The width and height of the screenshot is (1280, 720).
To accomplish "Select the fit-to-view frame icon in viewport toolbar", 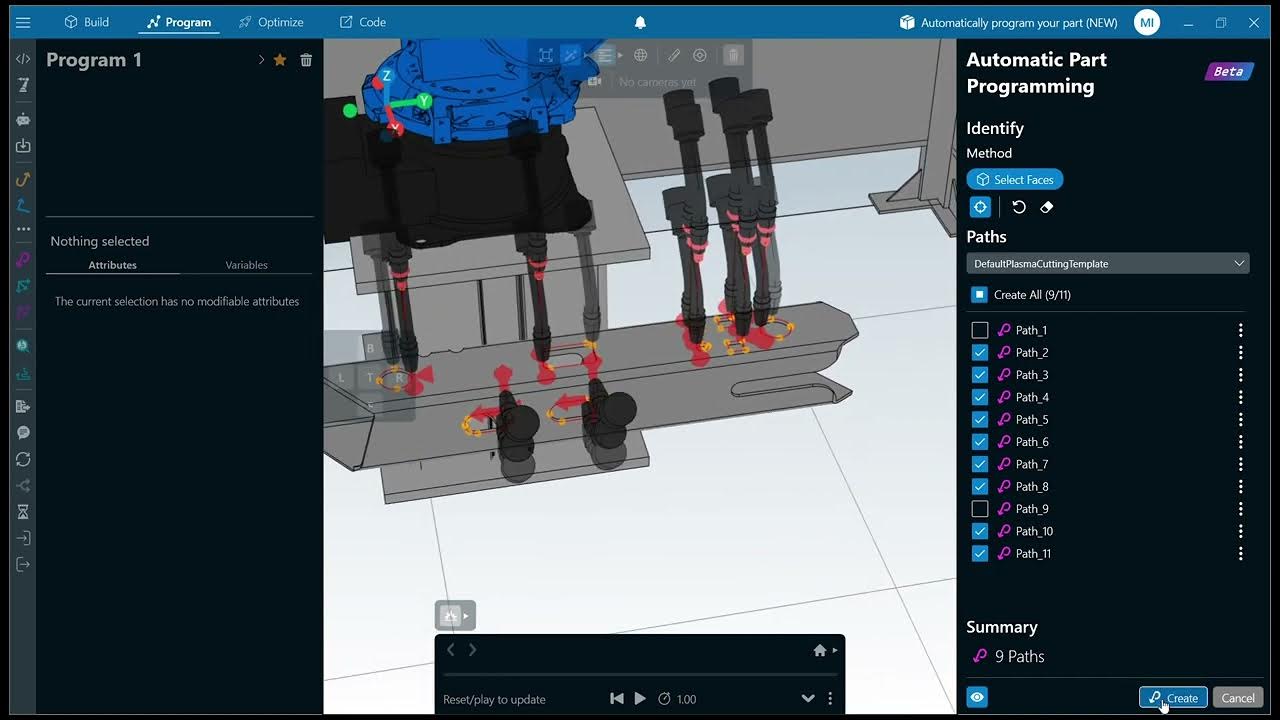I will coord(546,55).
